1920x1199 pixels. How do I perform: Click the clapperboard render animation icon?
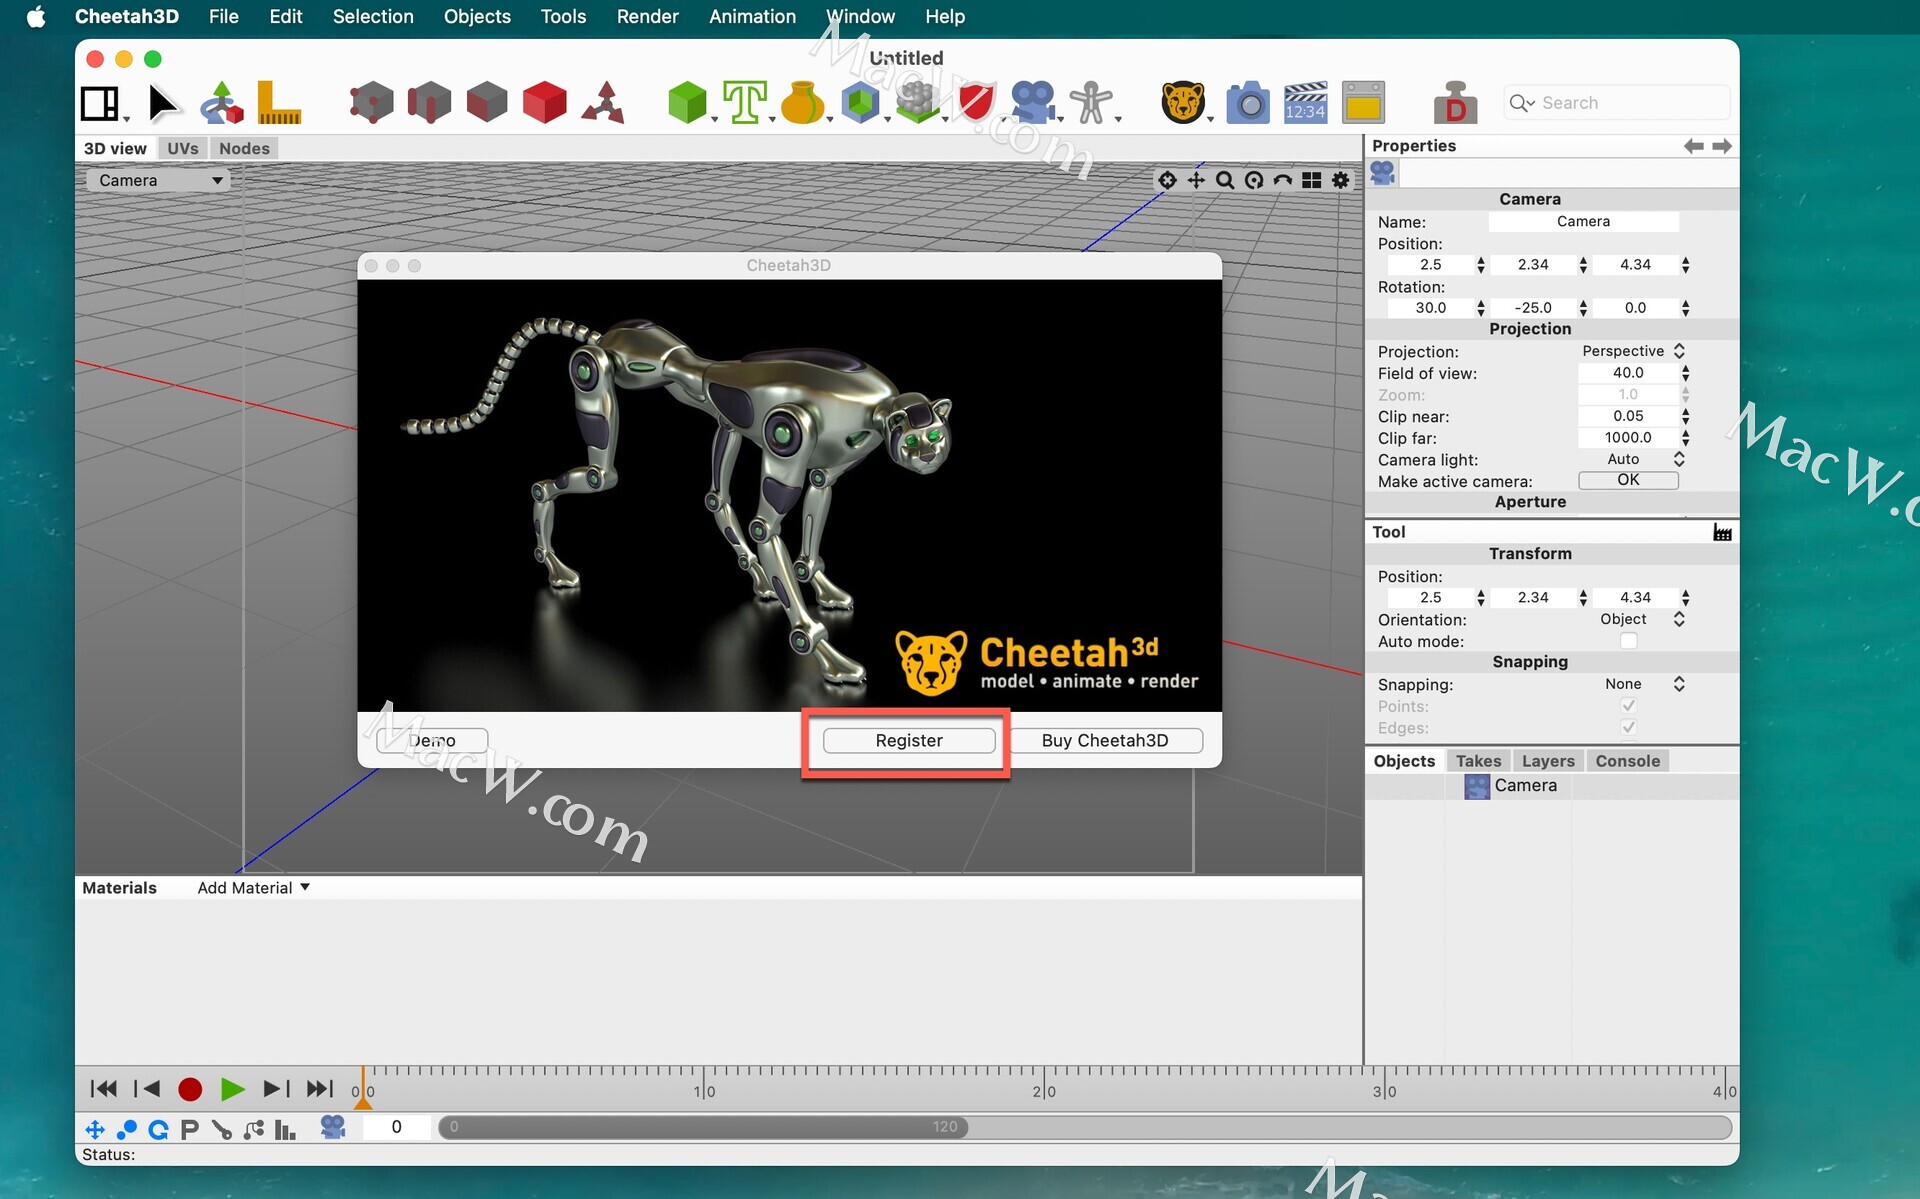[1305, 103]
